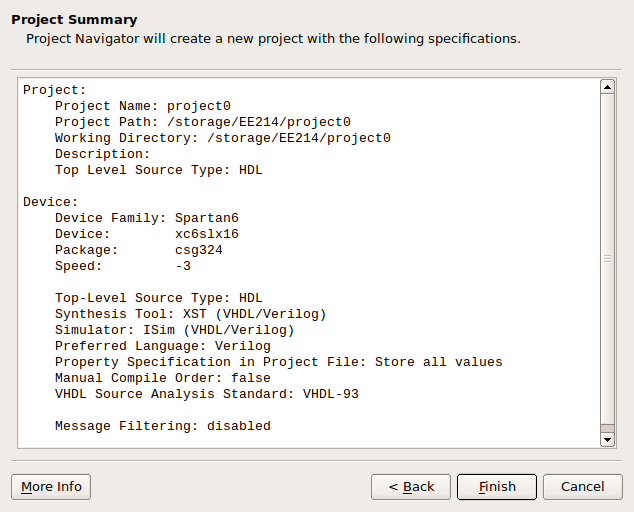This screenshot has height=512, width=634.
Task: Click the package value csg324
Action: [199, 250]
